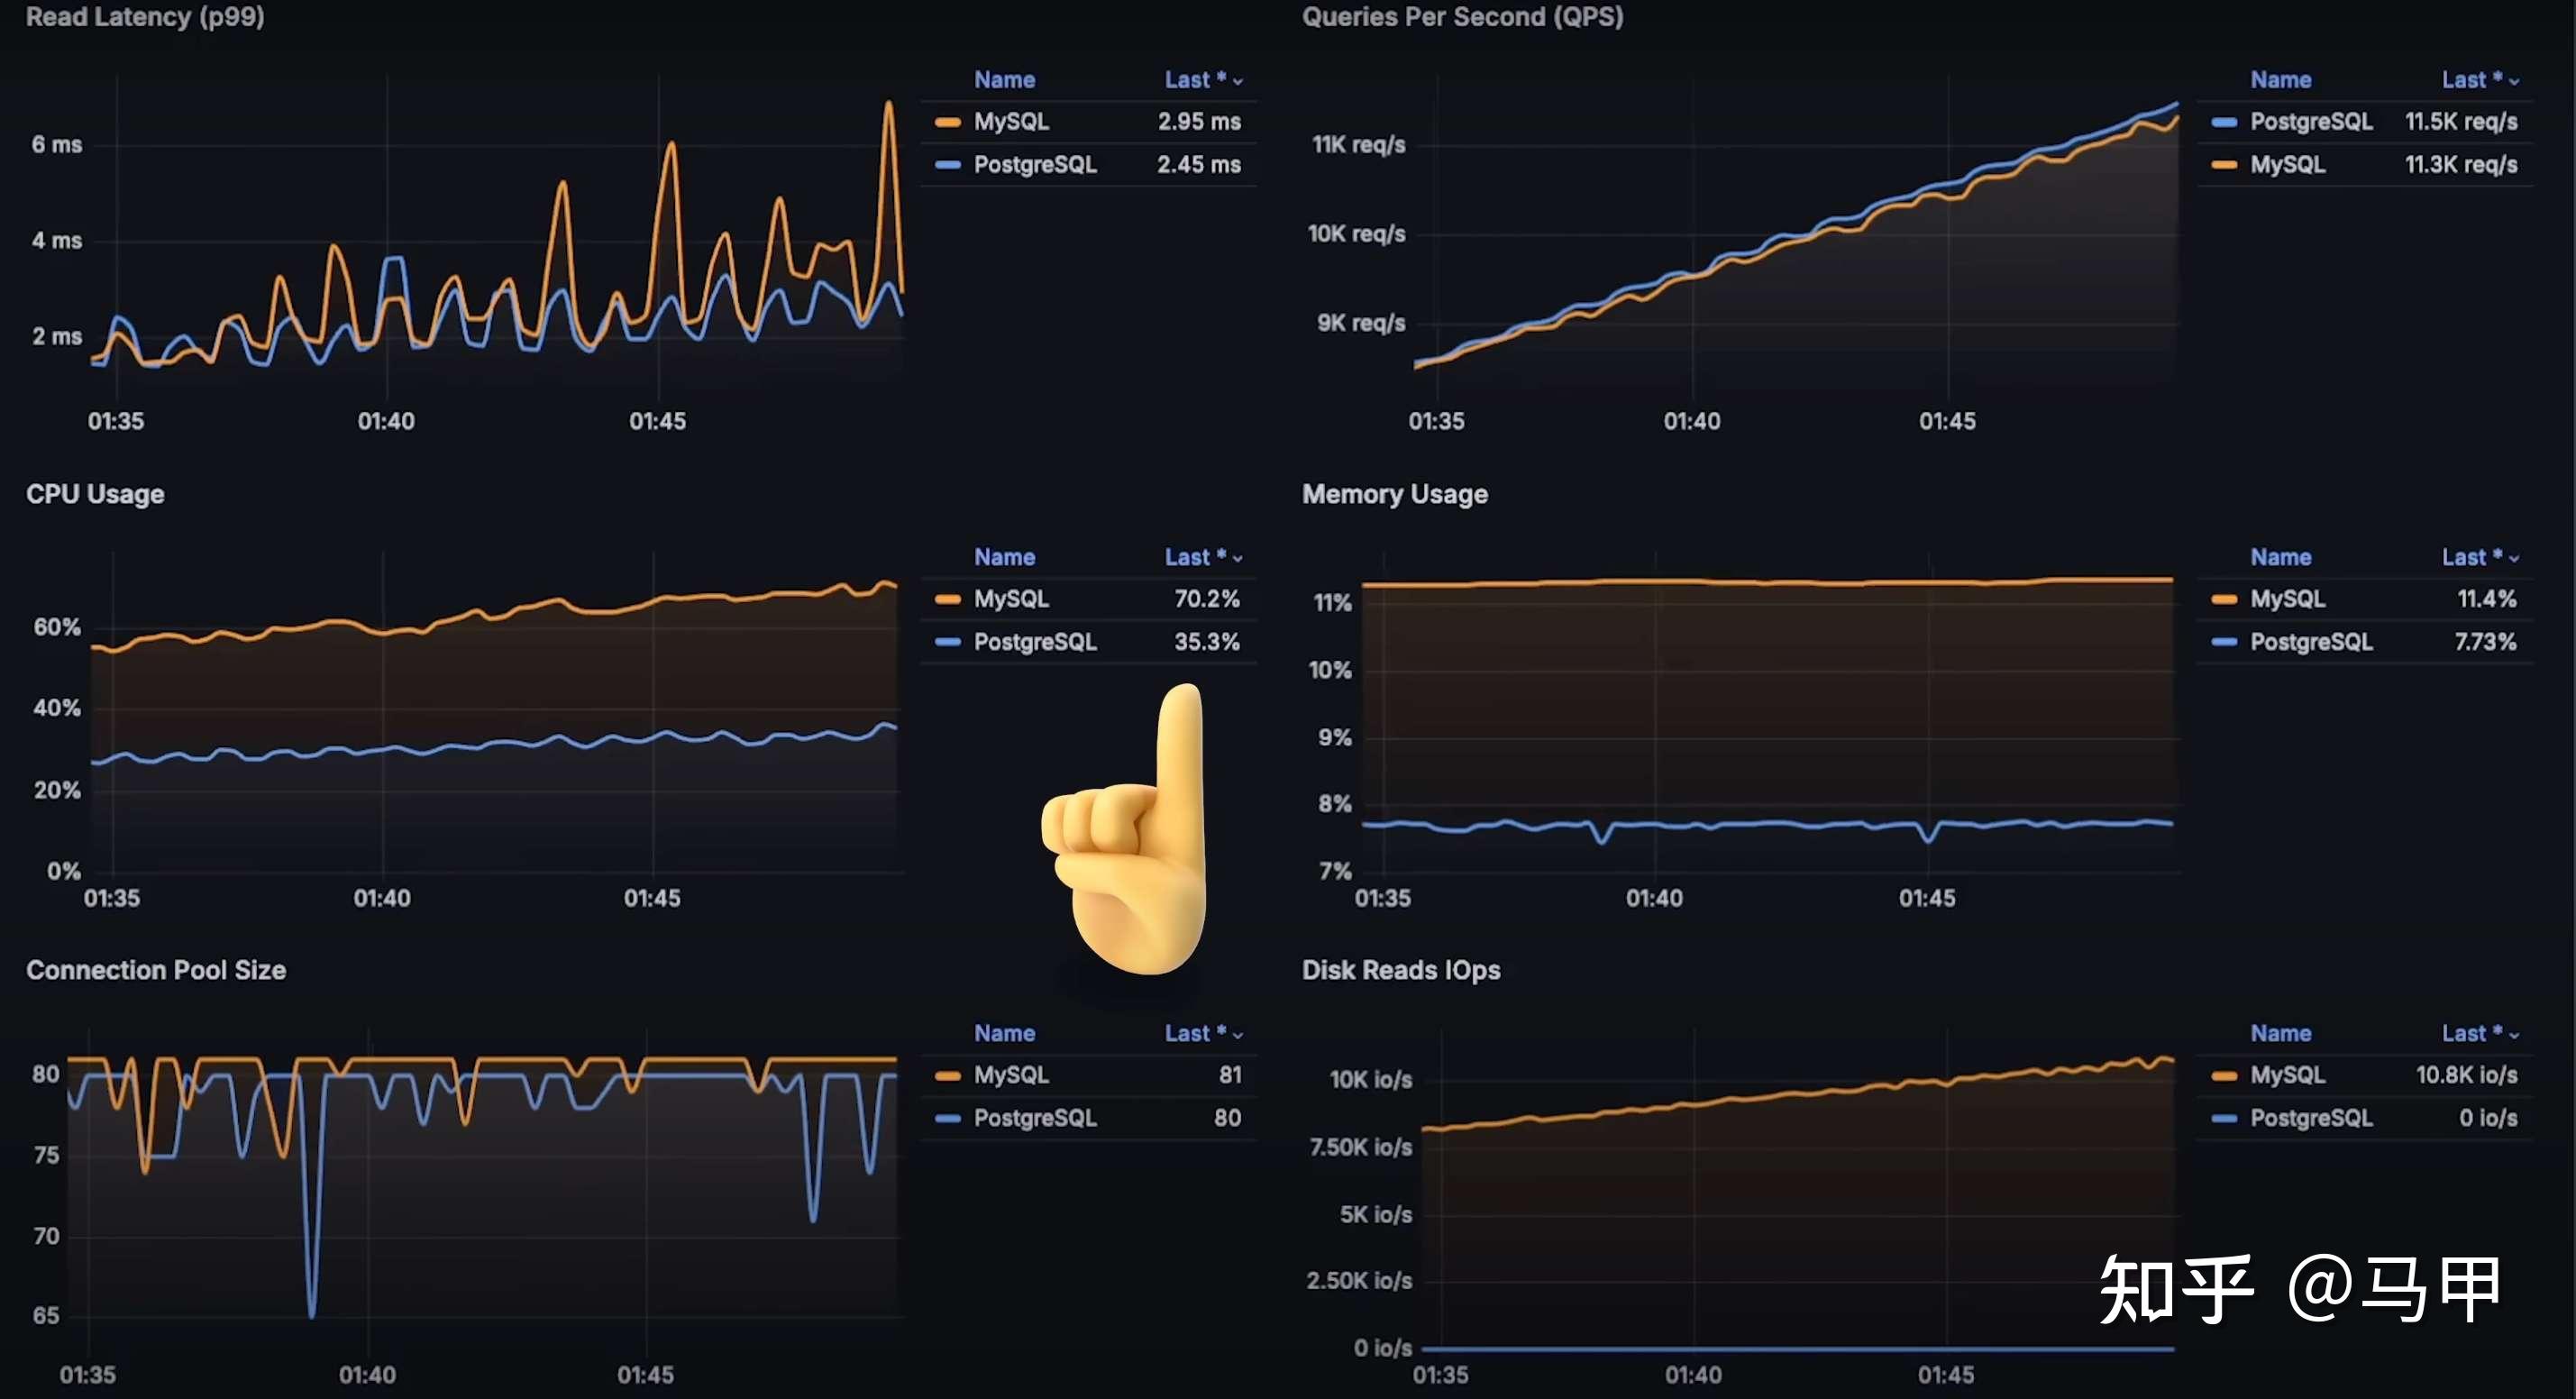Image resolution: width=2576 pixels, height=1399 pixels.
Task: Click the MySQL swatch in Disk Reads IOps legend
Action: (2224, 1076)
